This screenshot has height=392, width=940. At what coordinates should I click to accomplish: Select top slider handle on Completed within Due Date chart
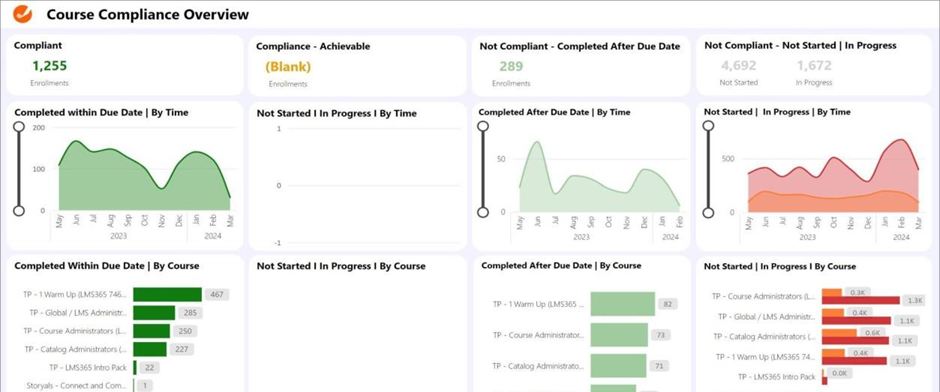19,126
